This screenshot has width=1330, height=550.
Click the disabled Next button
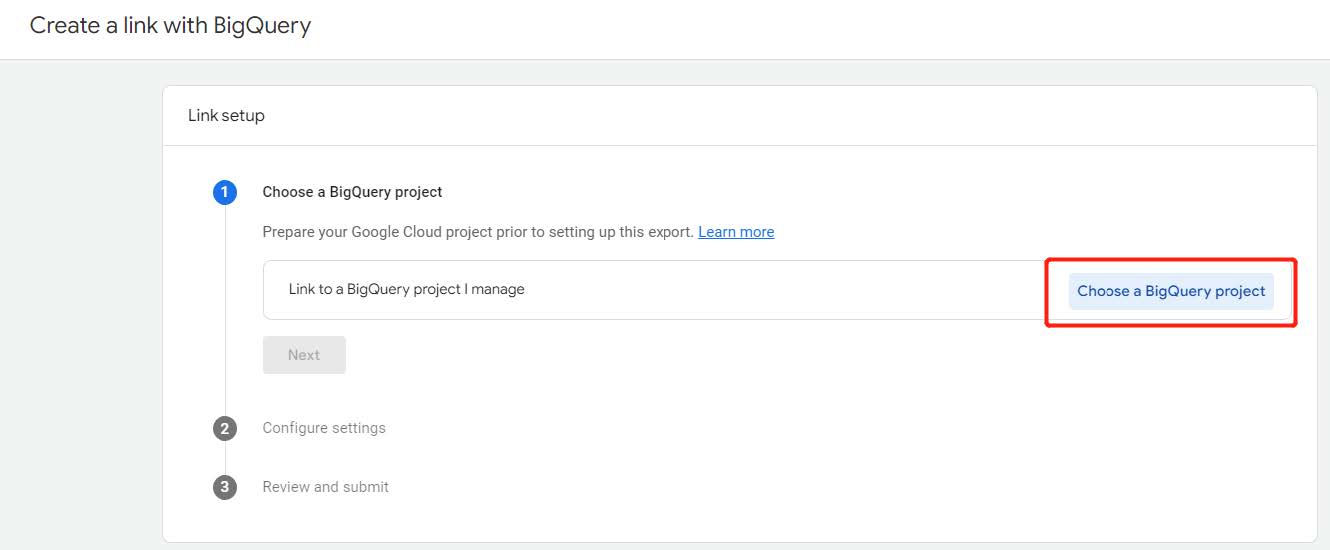pos(304,355)
